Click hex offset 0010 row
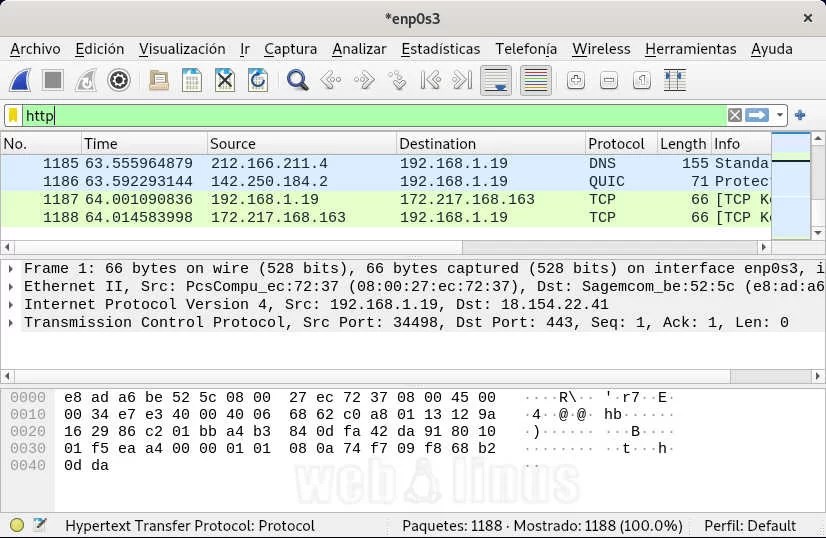Image resolution: width=826 pixels, height=538 pixels. pyautogui.click(x=28, y=414)
